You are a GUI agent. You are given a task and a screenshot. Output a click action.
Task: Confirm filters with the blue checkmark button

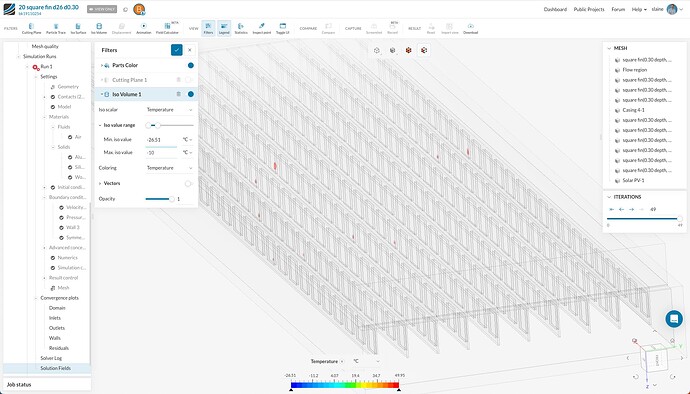[176, 50]
